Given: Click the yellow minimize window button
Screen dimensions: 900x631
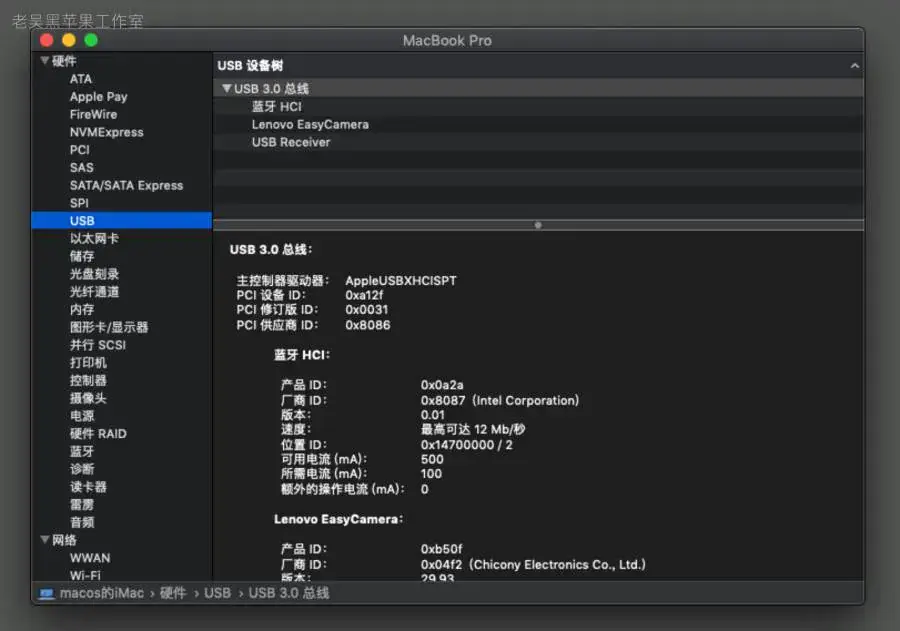Looking at the screenshot, I should click(x=69, y=40).
